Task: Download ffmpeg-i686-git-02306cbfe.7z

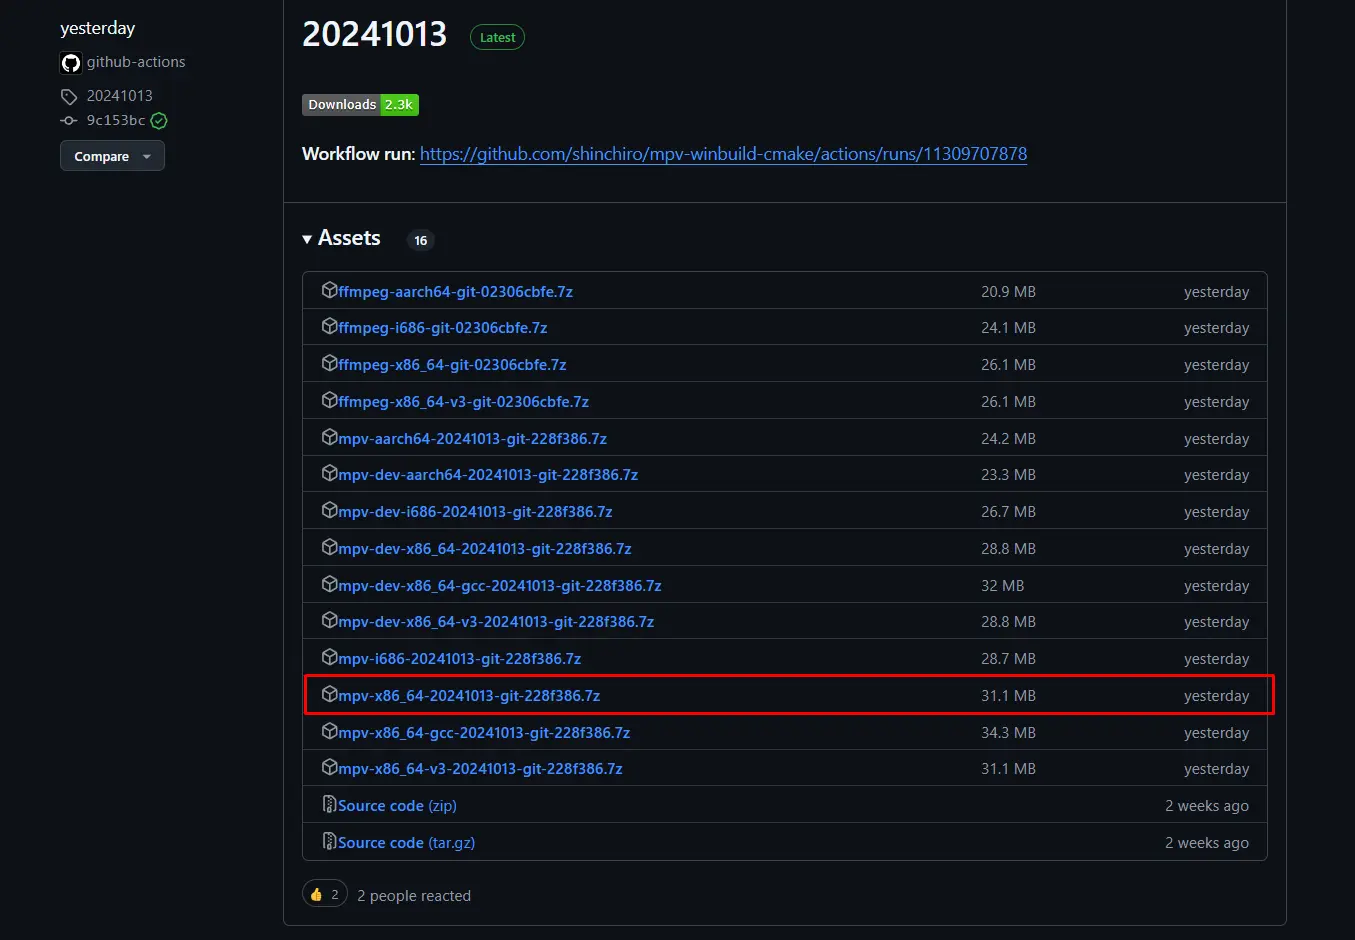Action: pyautogui.click(x=442, y=328)
